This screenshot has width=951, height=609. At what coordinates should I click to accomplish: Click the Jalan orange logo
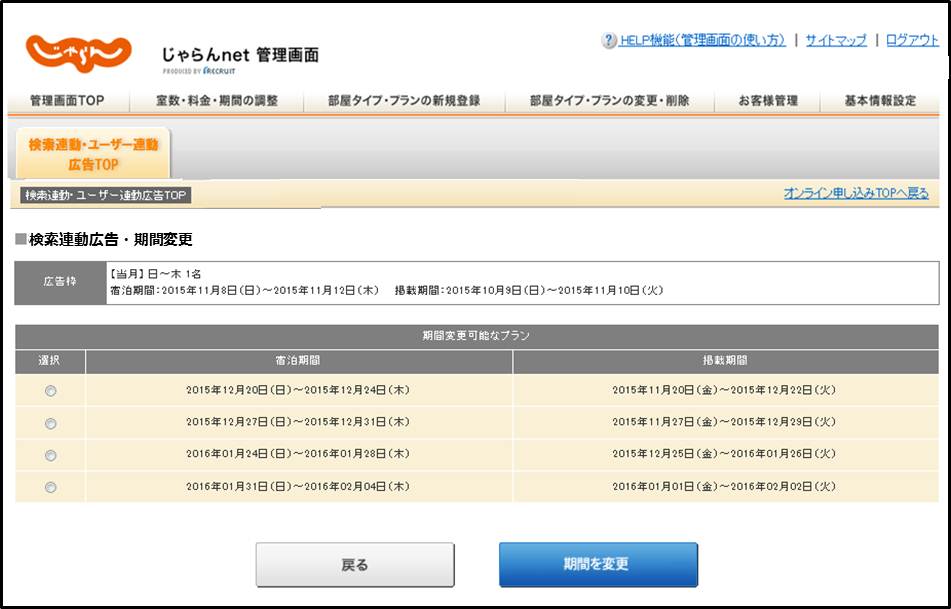pyautogui.click(x=78, y=53)
